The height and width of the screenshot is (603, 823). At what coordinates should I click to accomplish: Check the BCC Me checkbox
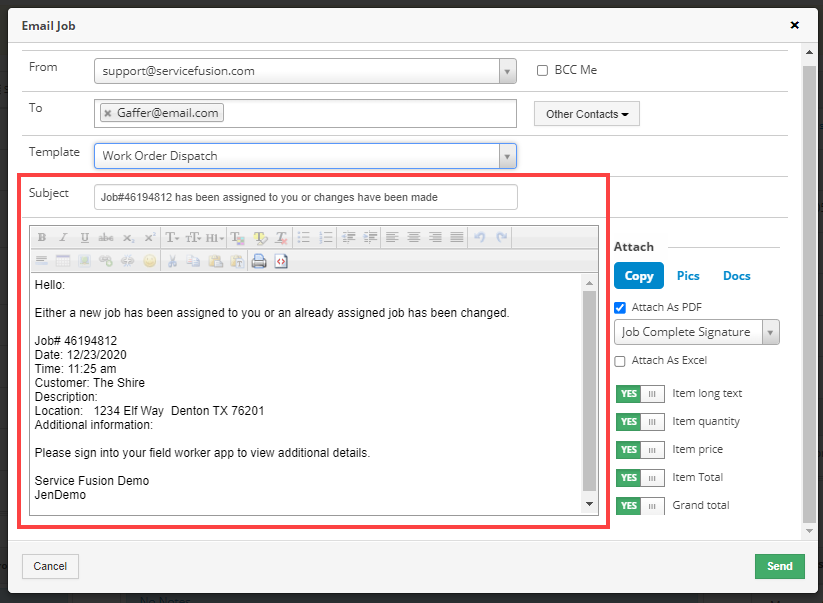542,70
